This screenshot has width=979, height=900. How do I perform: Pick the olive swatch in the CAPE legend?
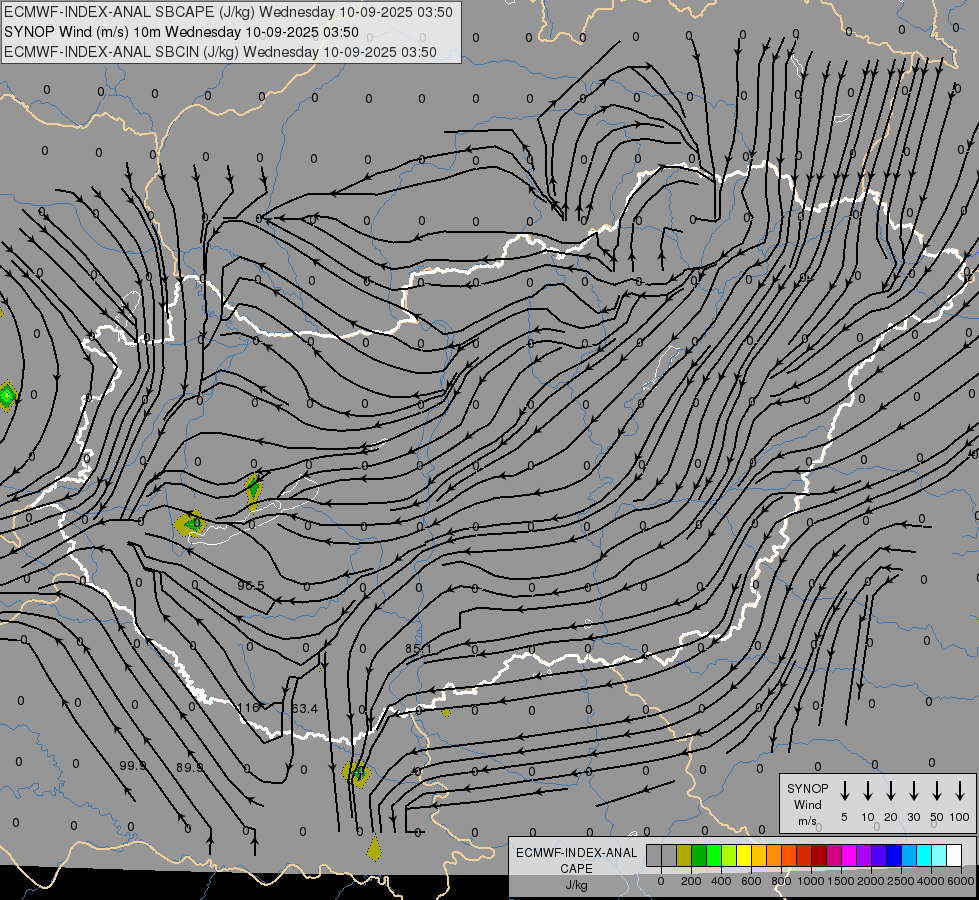click(684, 856)
